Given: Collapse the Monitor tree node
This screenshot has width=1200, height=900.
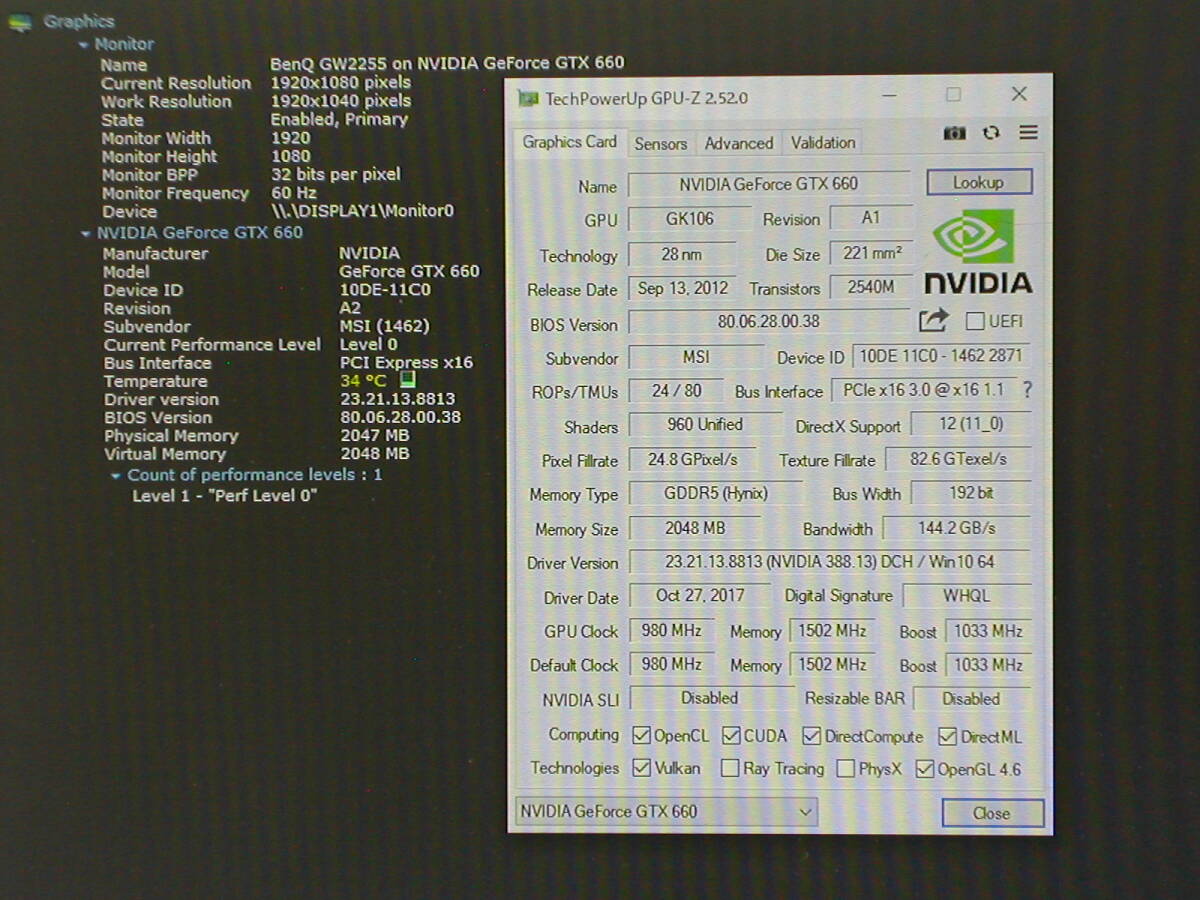Looking at the screenshot, I should pyautogui.click(x=84, y=45).
